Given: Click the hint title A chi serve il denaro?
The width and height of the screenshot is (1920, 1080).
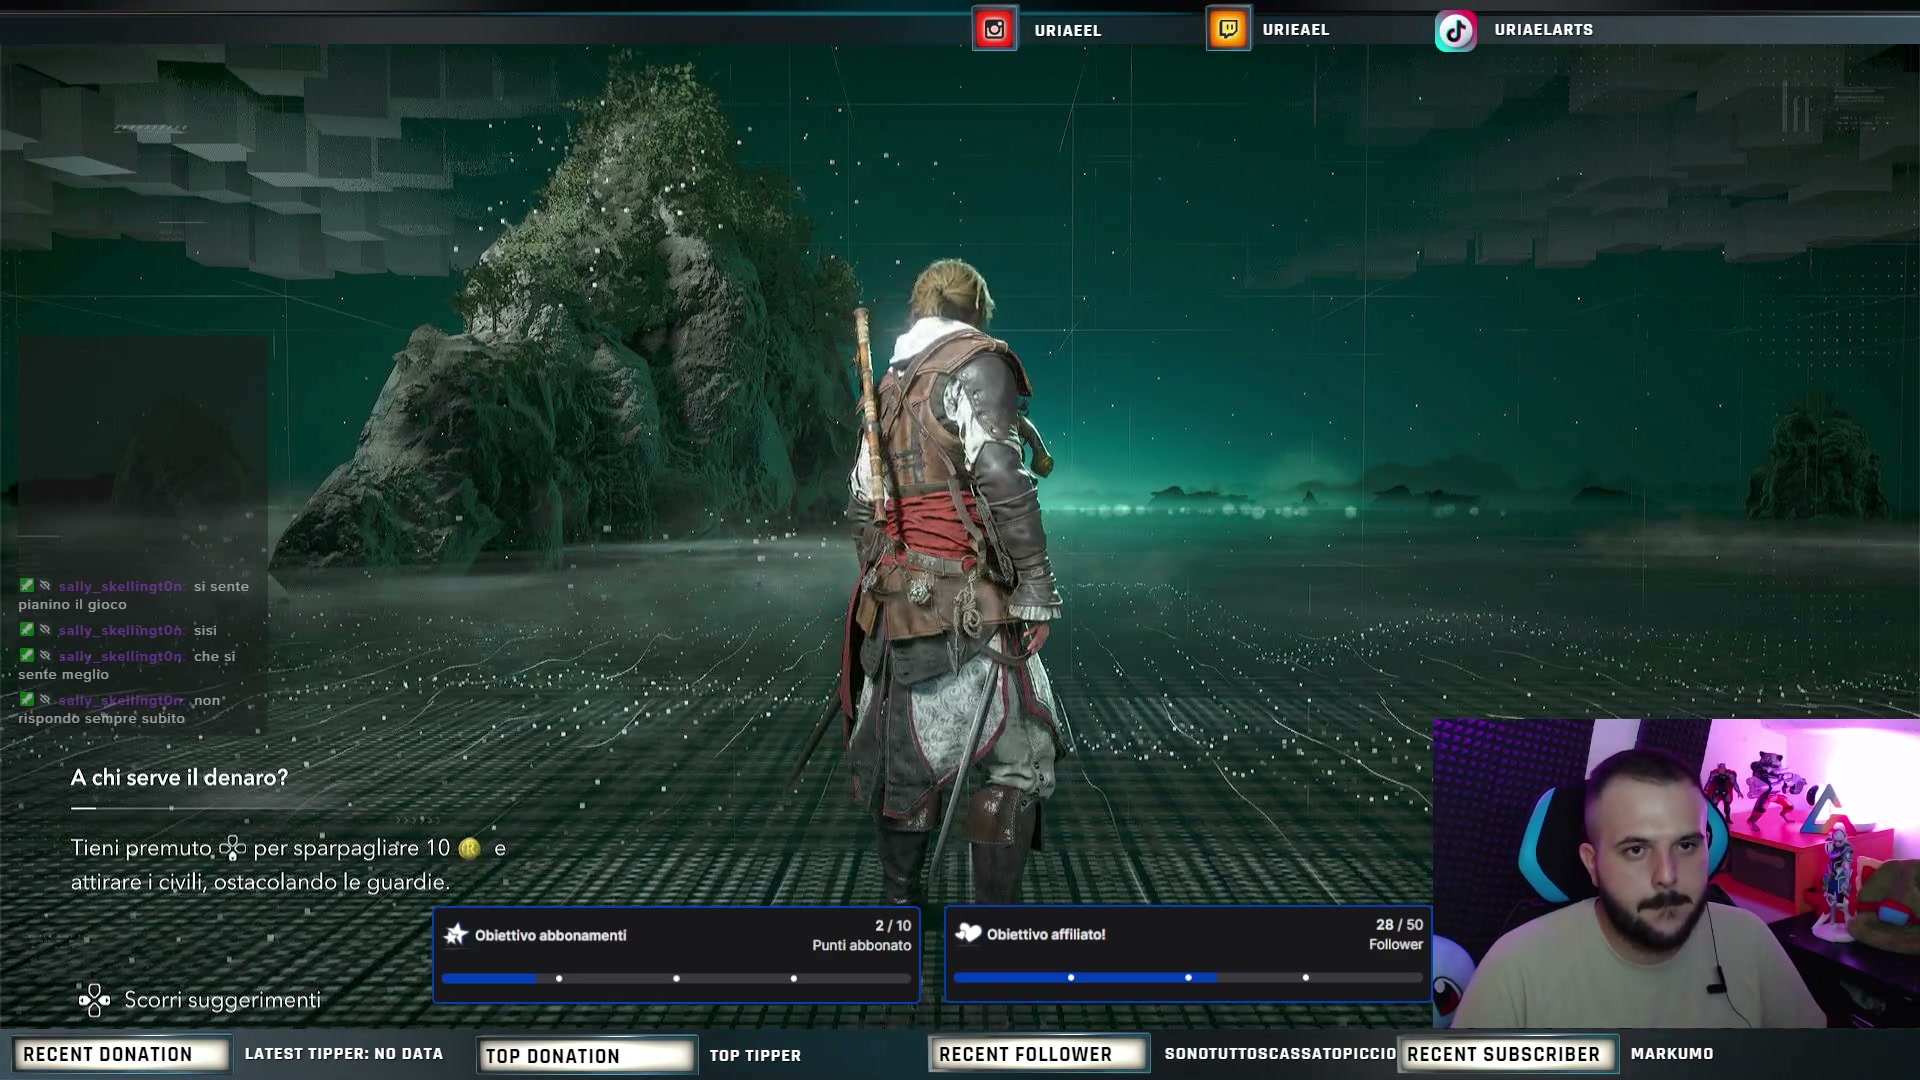Looking at the screenshot, I should coord(179,777).
